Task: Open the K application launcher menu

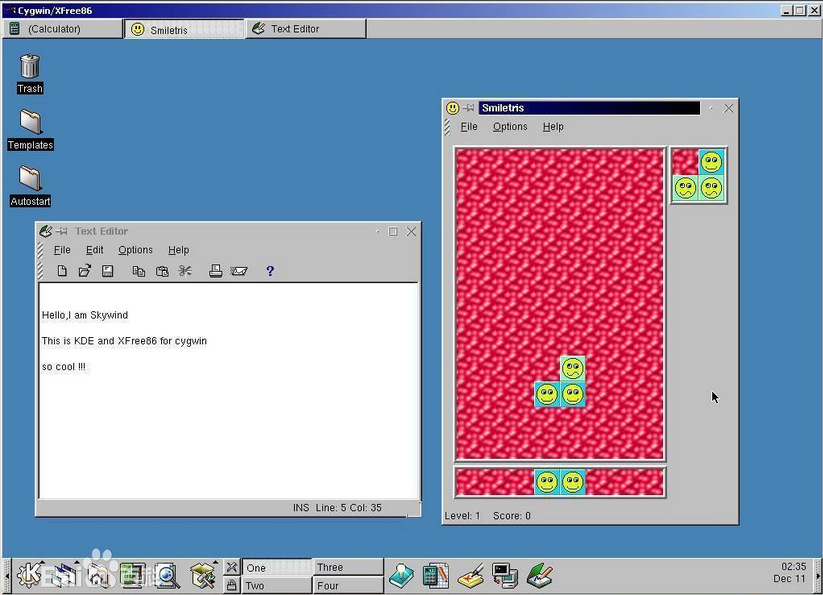Action: point(29,575)
